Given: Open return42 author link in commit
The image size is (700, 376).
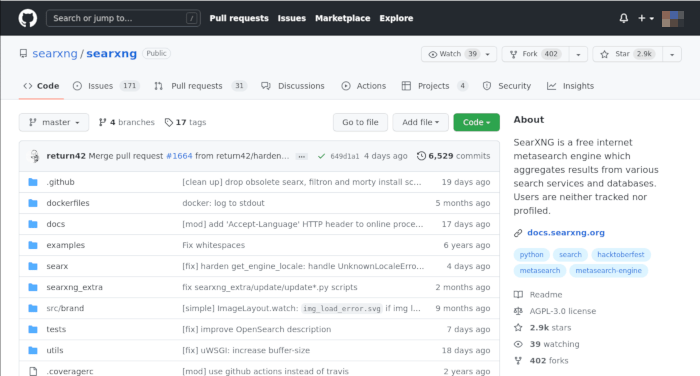Looking at the screenshot, I should click(x=66, y=156).
